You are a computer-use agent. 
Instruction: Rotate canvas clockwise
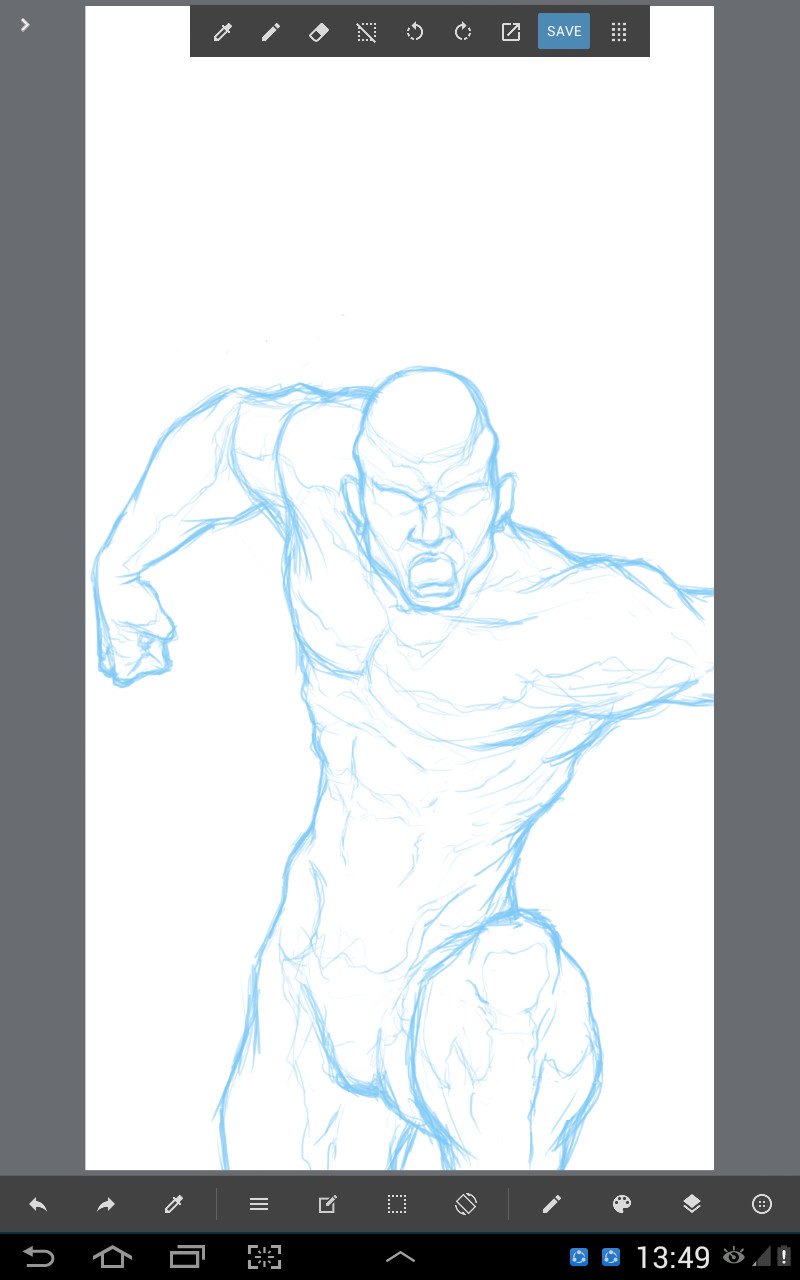coord(462,32)
